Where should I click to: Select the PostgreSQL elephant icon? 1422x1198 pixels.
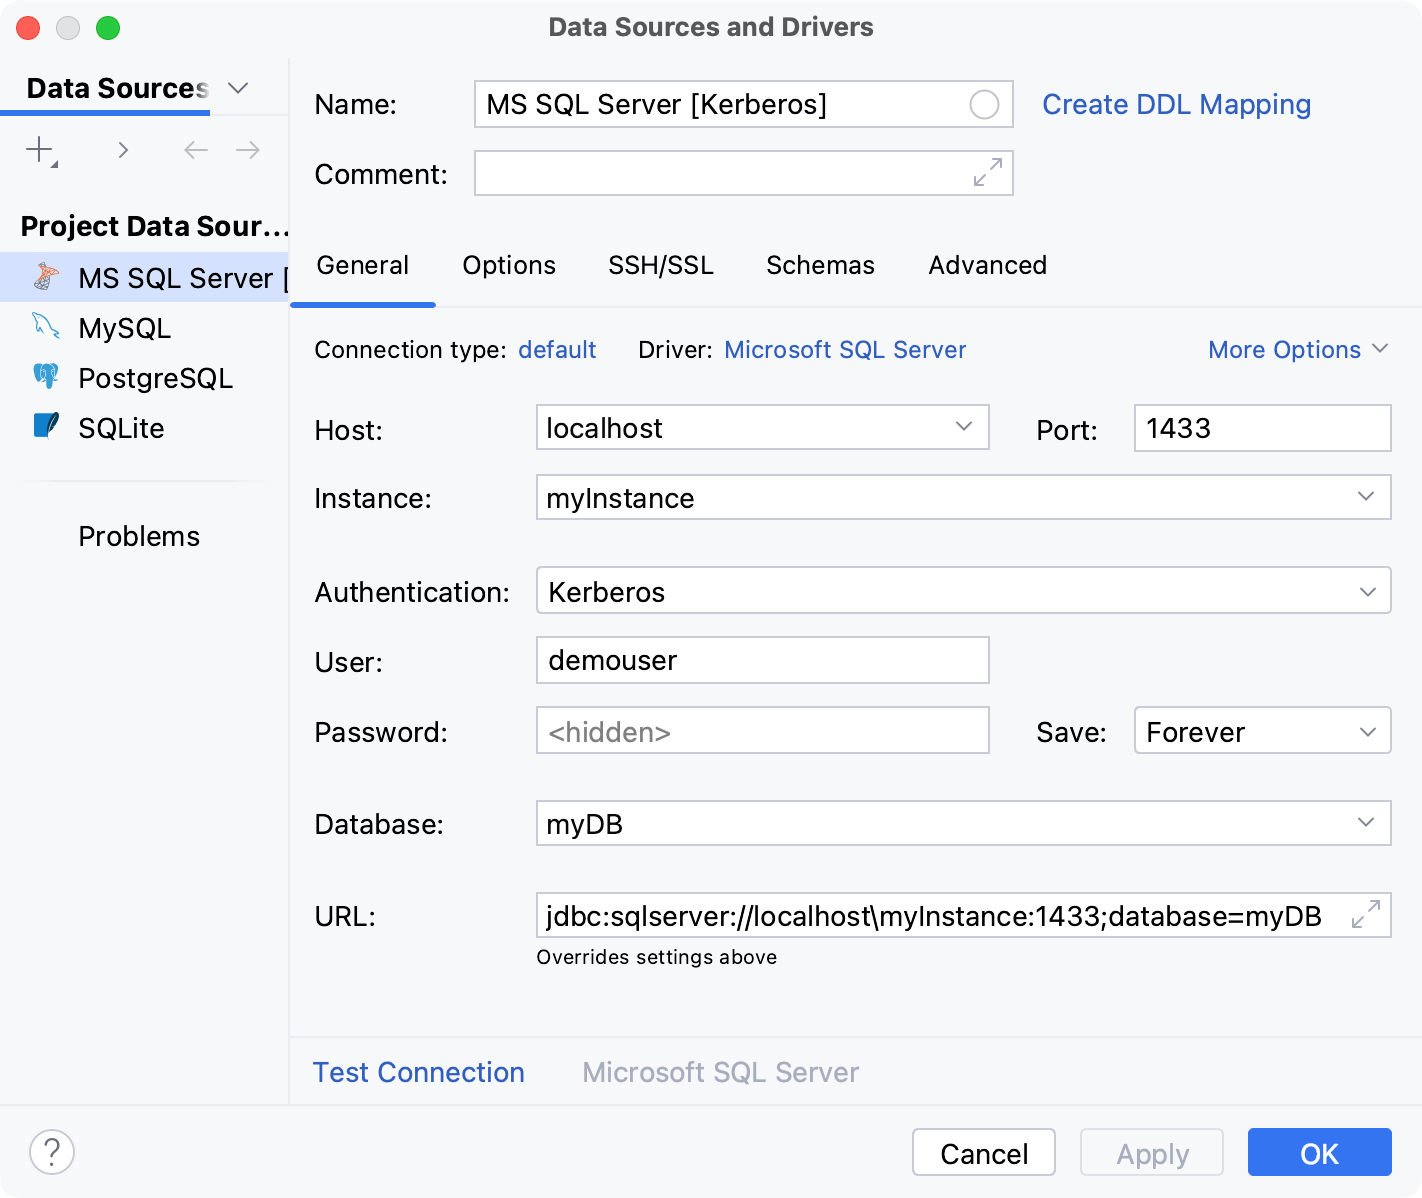[x=45, y=377]
